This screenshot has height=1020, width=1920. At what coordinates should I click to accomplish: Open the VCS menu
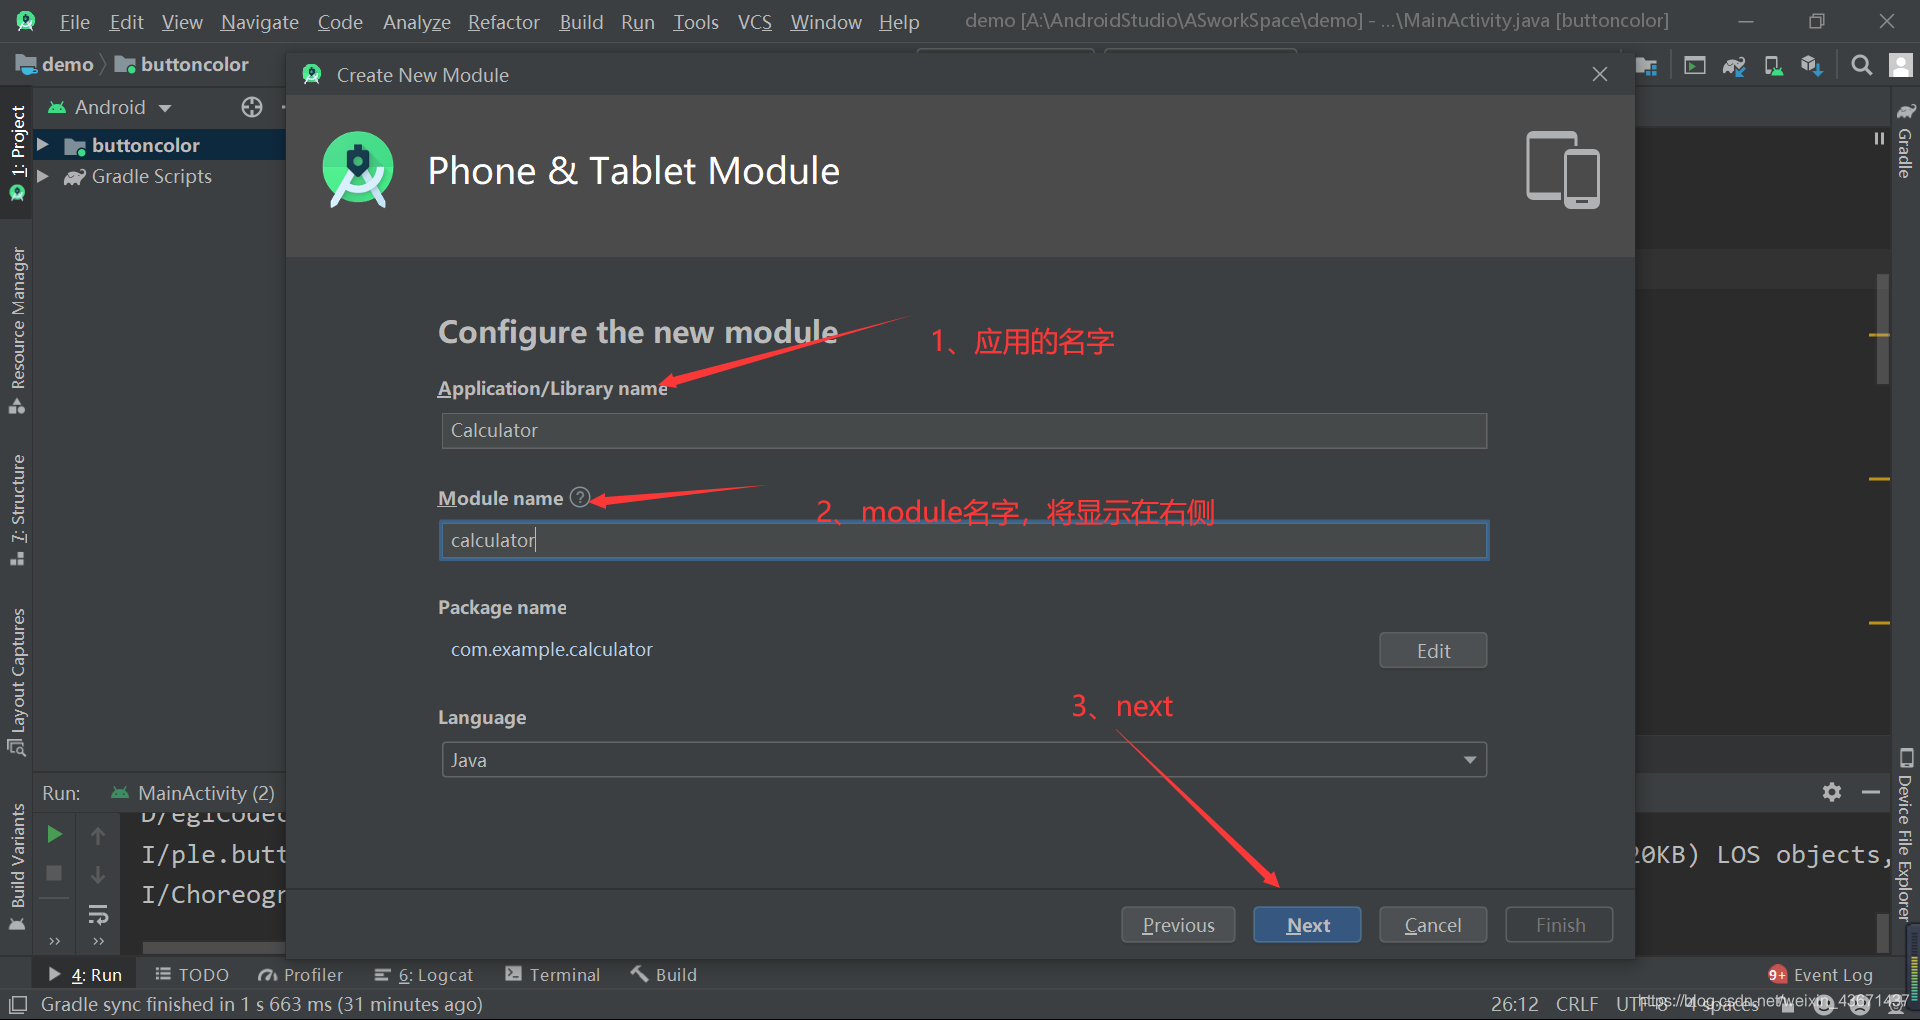[755, 22]
